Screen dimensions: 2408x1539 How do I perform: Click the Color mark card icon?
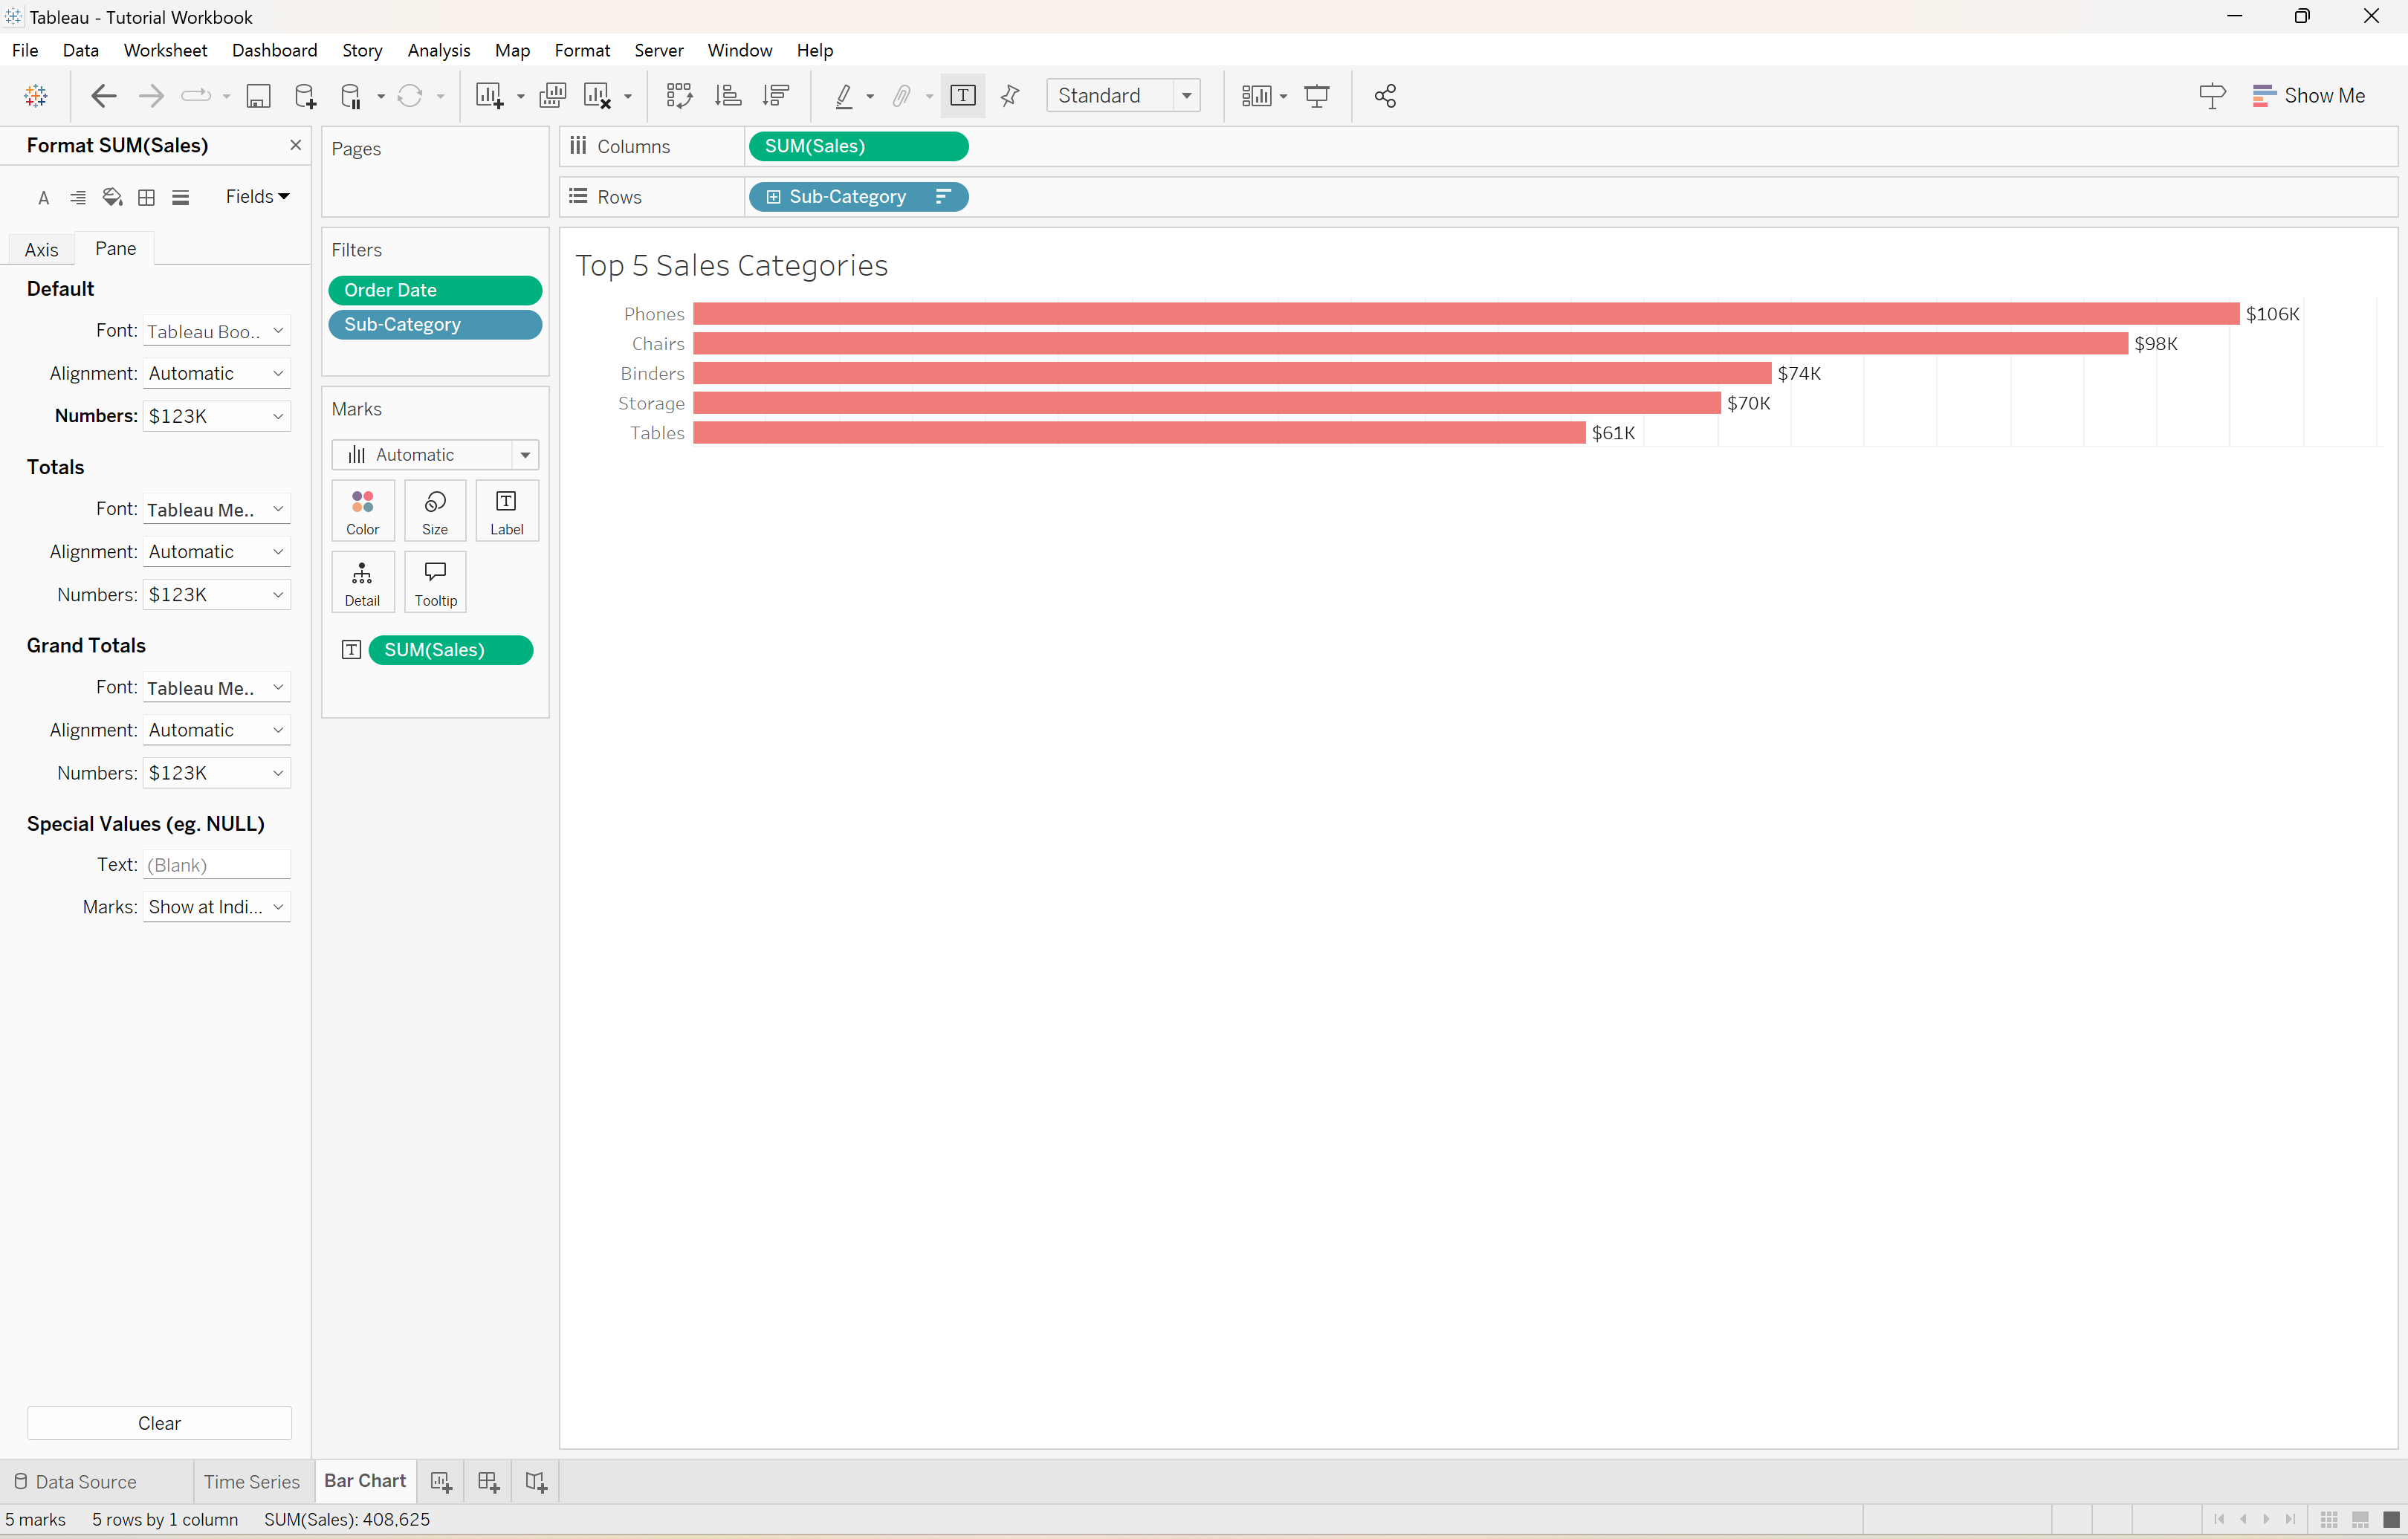pos(361,509)
